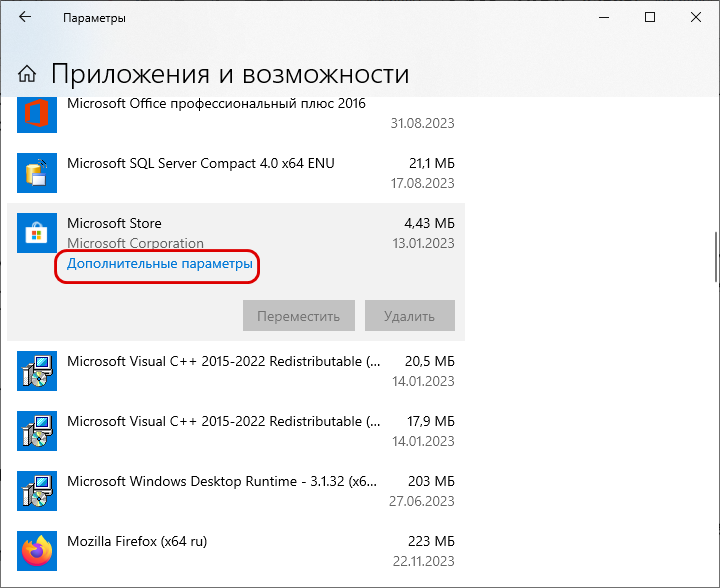
Task: Click the 21,1 МБ size value
Action: pos(432,163)
